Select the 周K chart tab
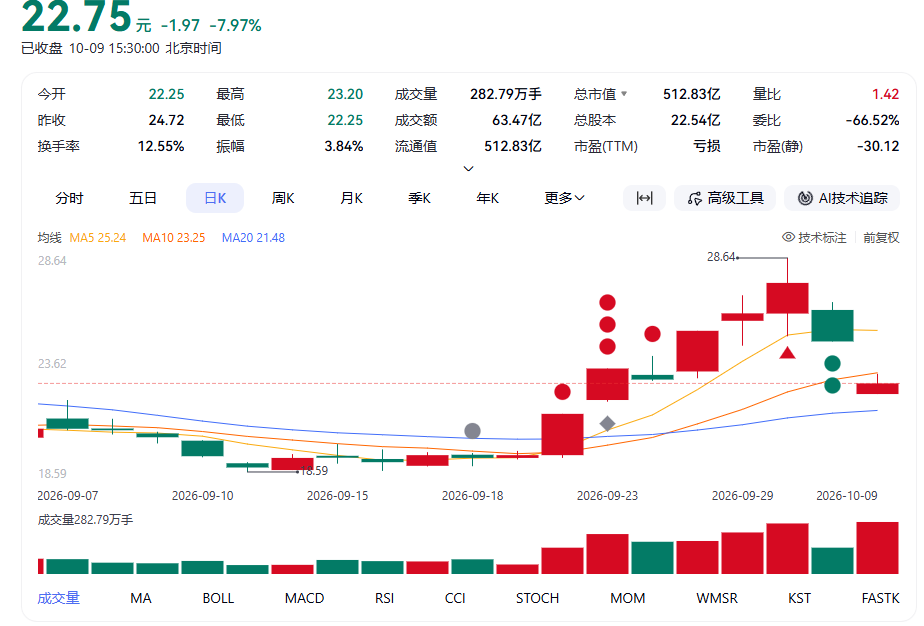The width and height of the screenshot is (924, 626). tap(283, 198)
